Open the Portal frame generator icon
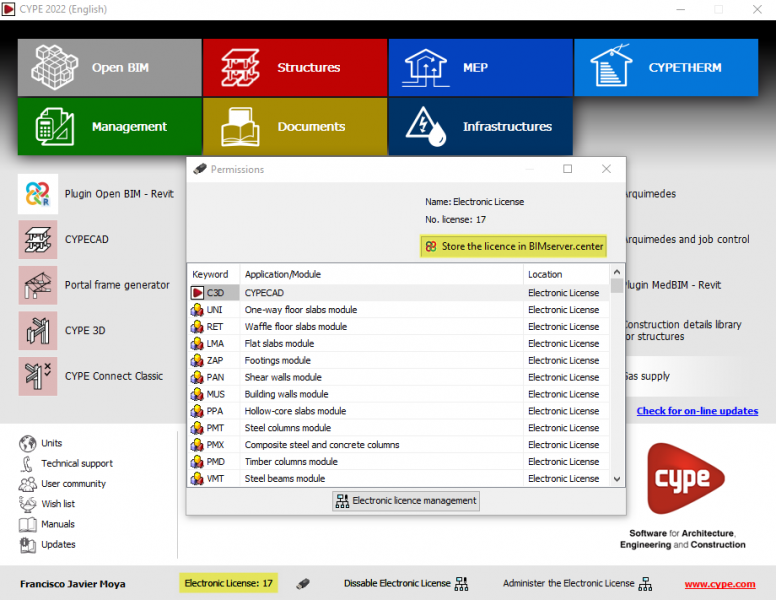The width and height of the screenshot is (776, 600). point(38,285)
